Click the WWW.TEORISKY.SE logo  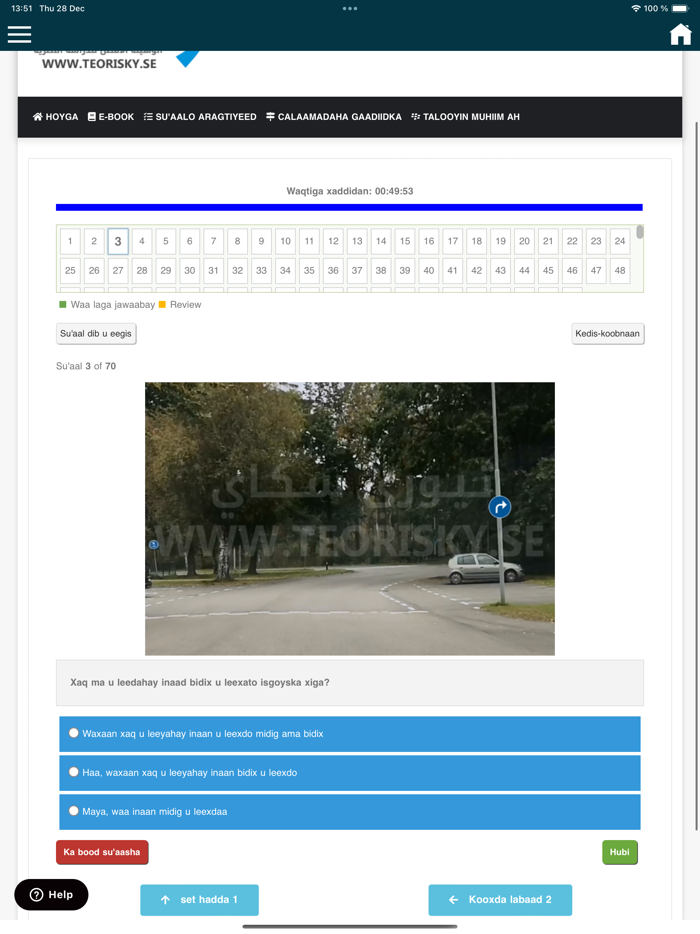tap(99, 63)
